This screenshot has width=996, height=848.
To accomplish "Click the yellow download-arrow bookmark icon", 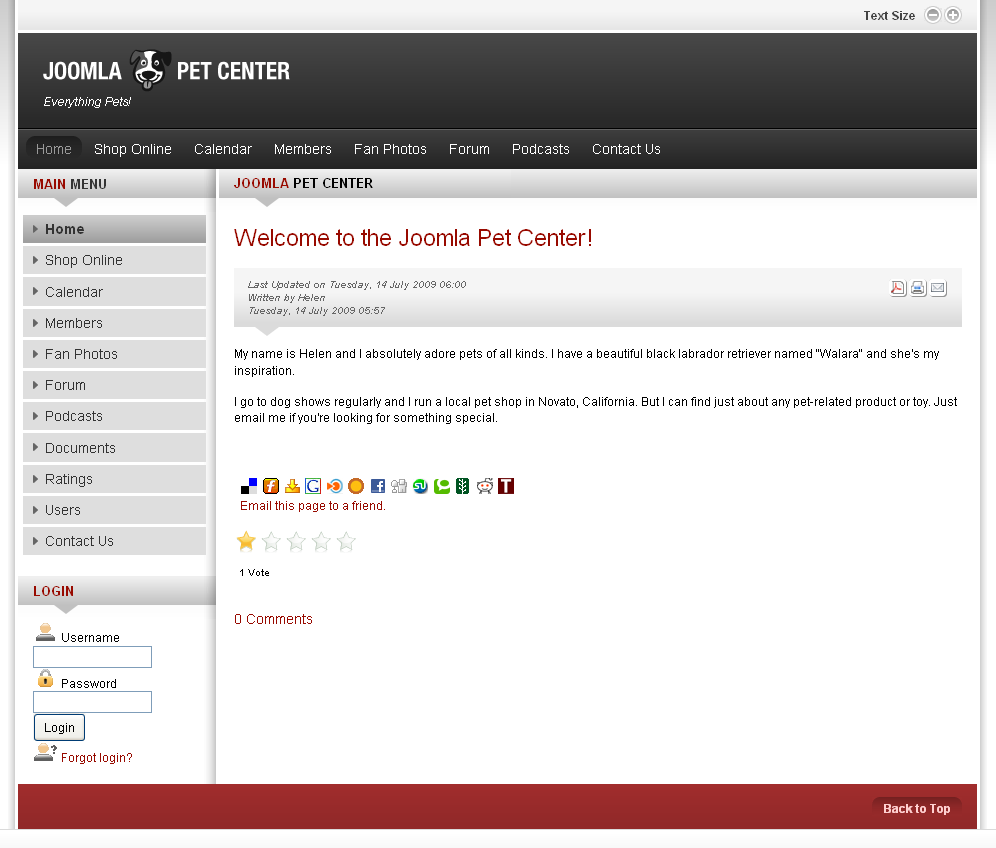I will coord(292,486).
